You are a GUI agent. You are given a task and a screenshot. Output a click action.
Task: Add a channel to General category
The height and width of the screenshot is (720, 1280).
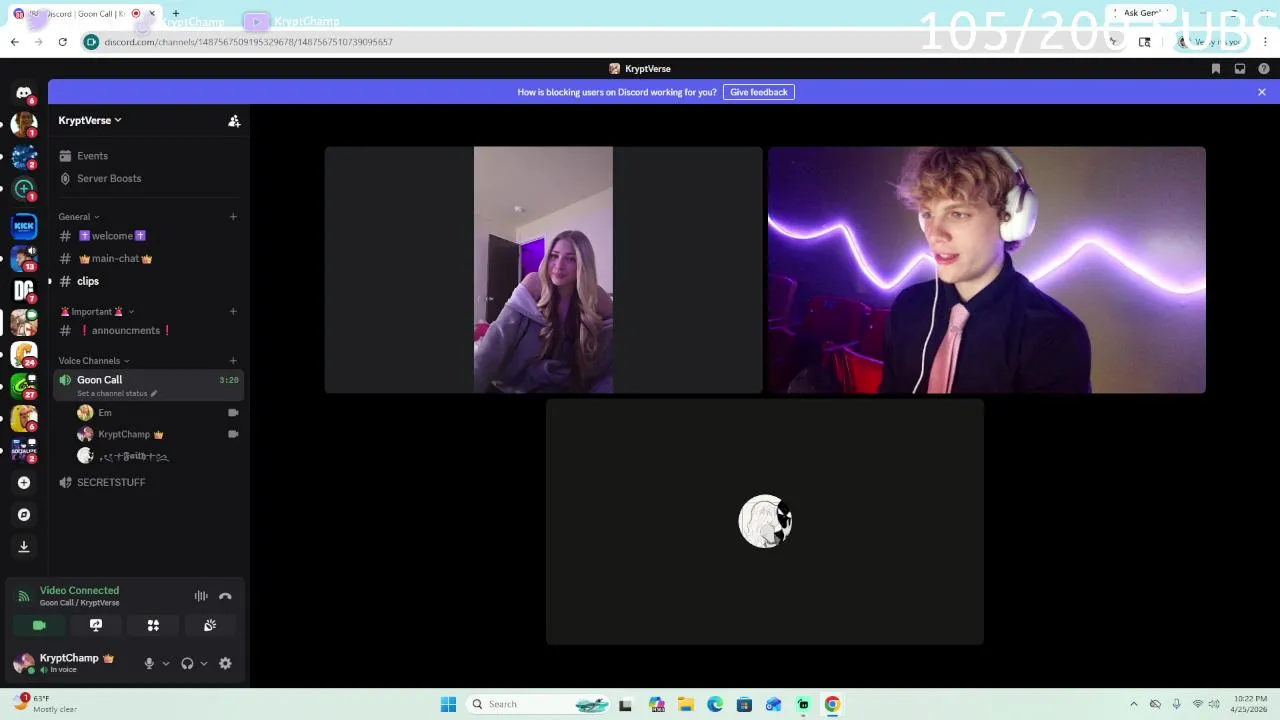pyautogui.click(x=233, y=217)
